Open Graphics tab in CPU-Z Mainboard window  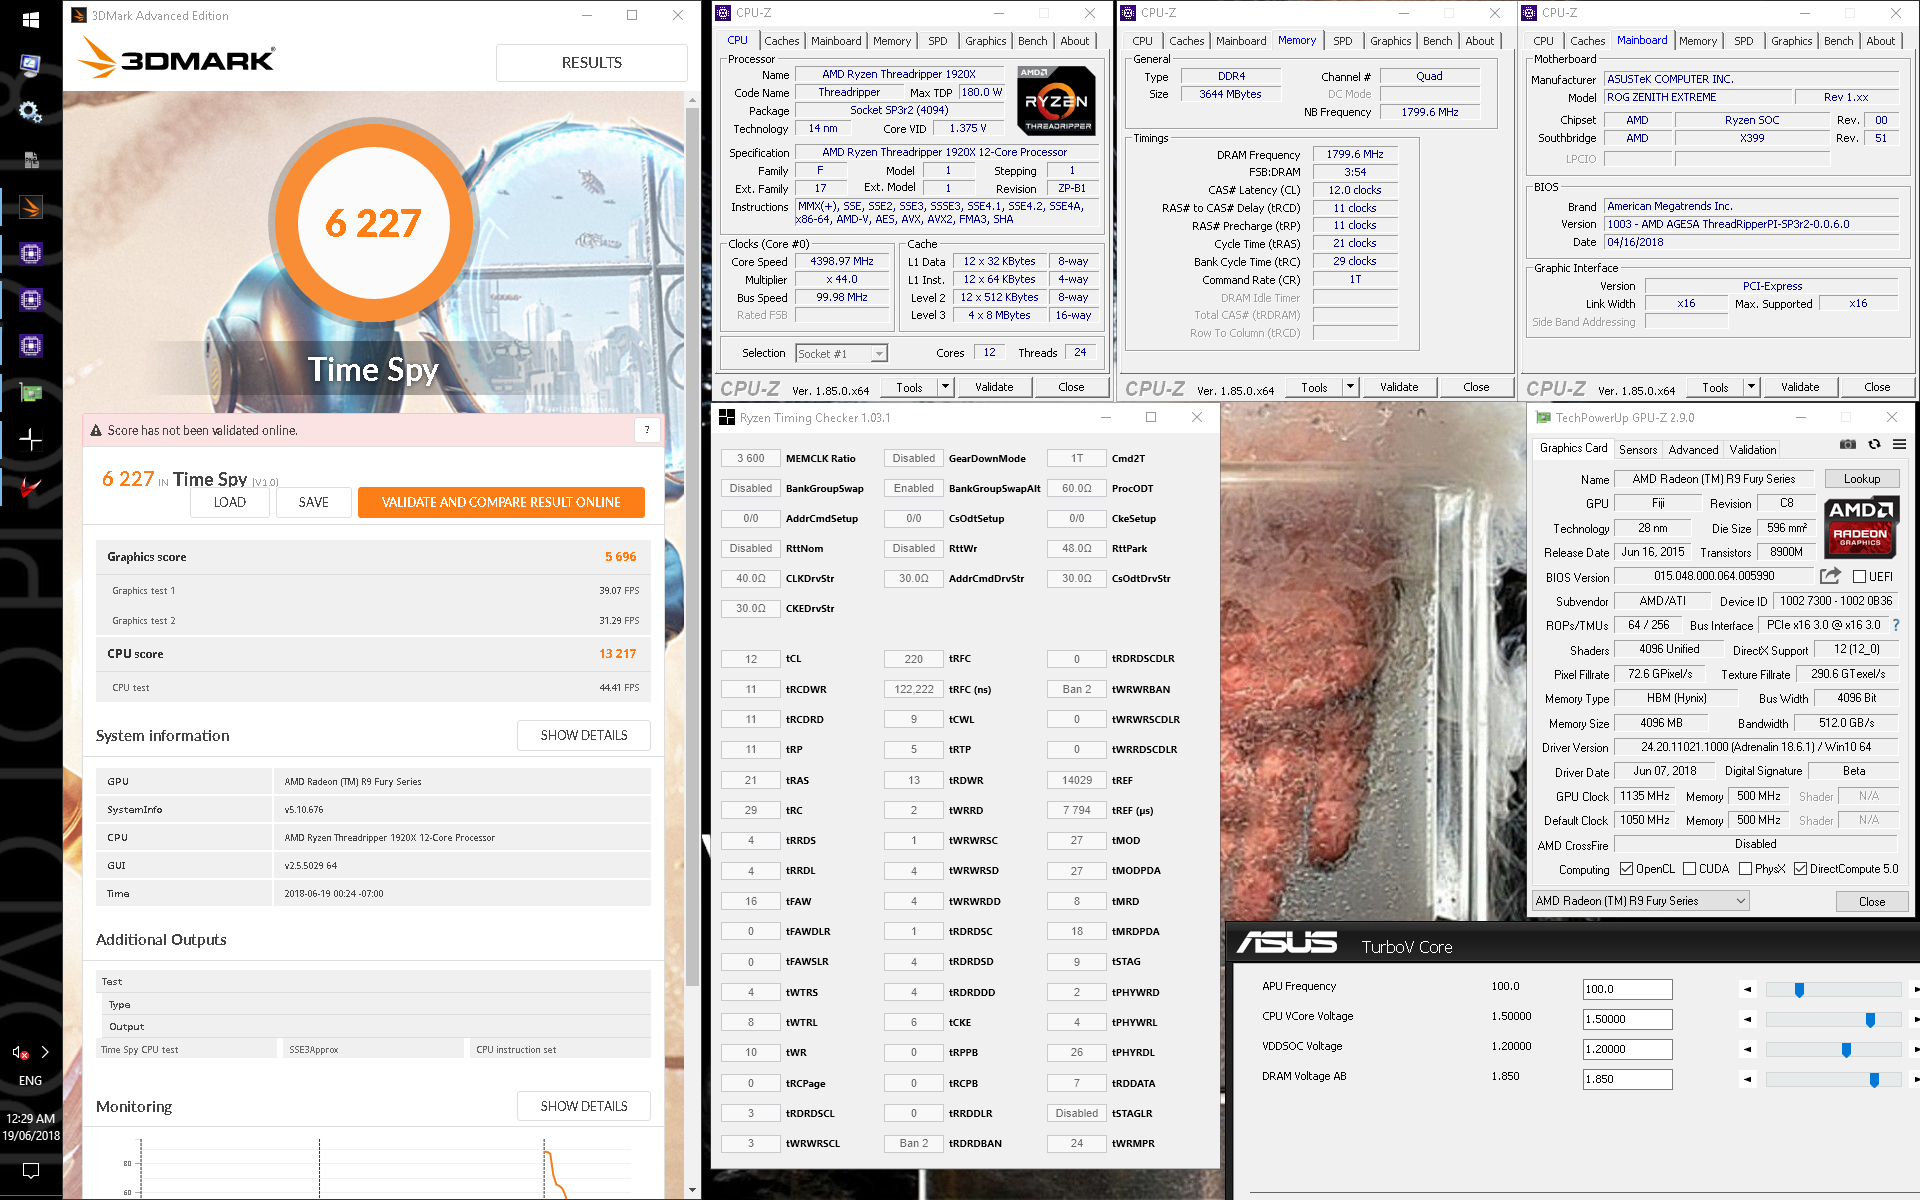coord(1791,41)
